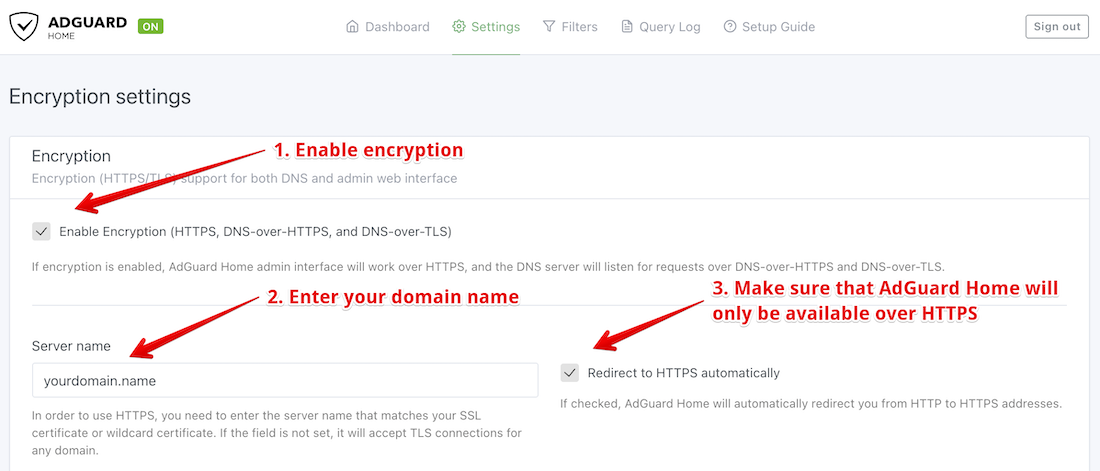This screenshot has height=471, width=1100.
Task: Click the green ON status badge
Action: coord(150,27)
